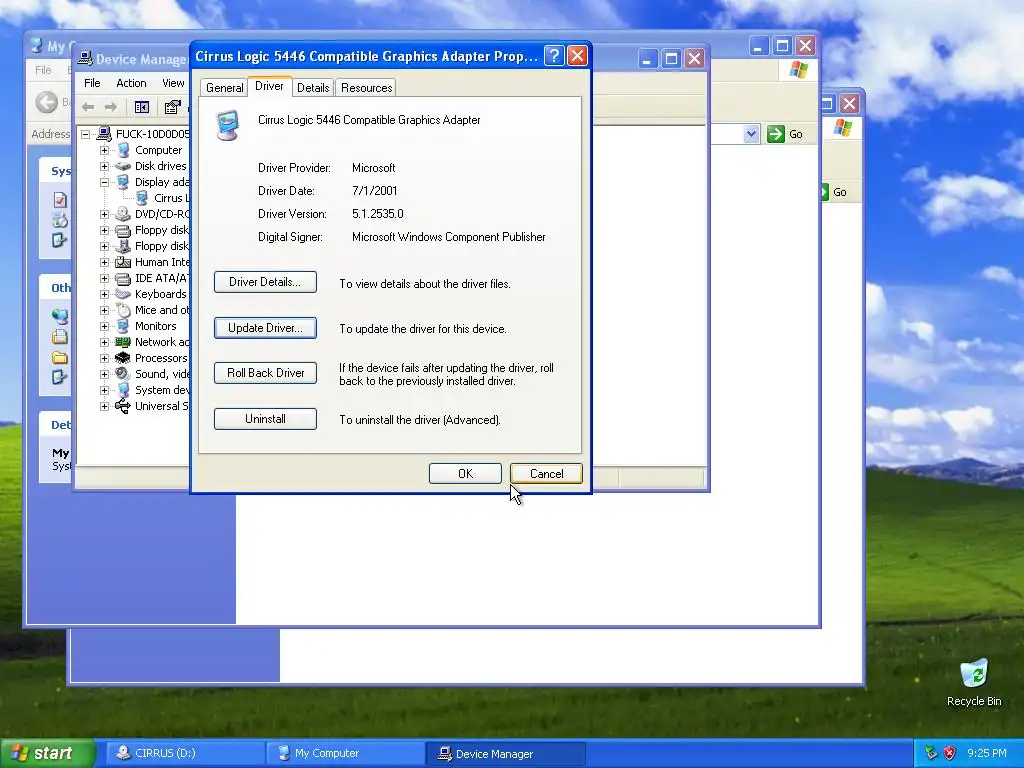Viewport: 1024px width, 768px height.
Task: Open Device Manager View menu
Action: point(173,83)
